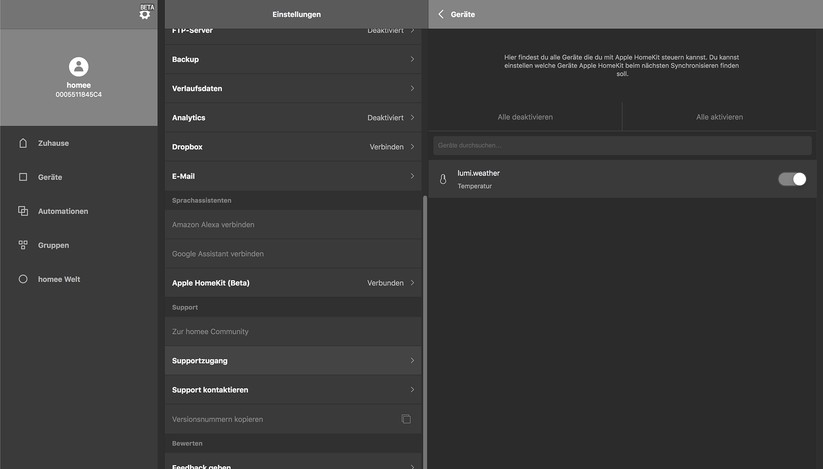Open Apple HomeKit chevron next to Verbunden
This screenshot has width=823, height=469.
pos(413,283)
